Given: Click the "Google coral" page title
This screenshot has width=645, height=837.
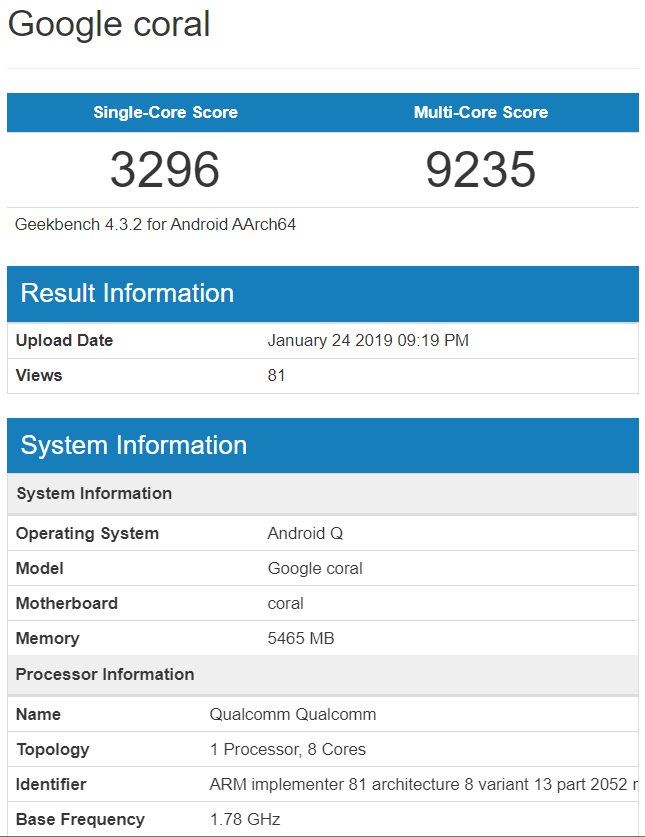Looking at the screenshot, I should (x=109, y=25).
